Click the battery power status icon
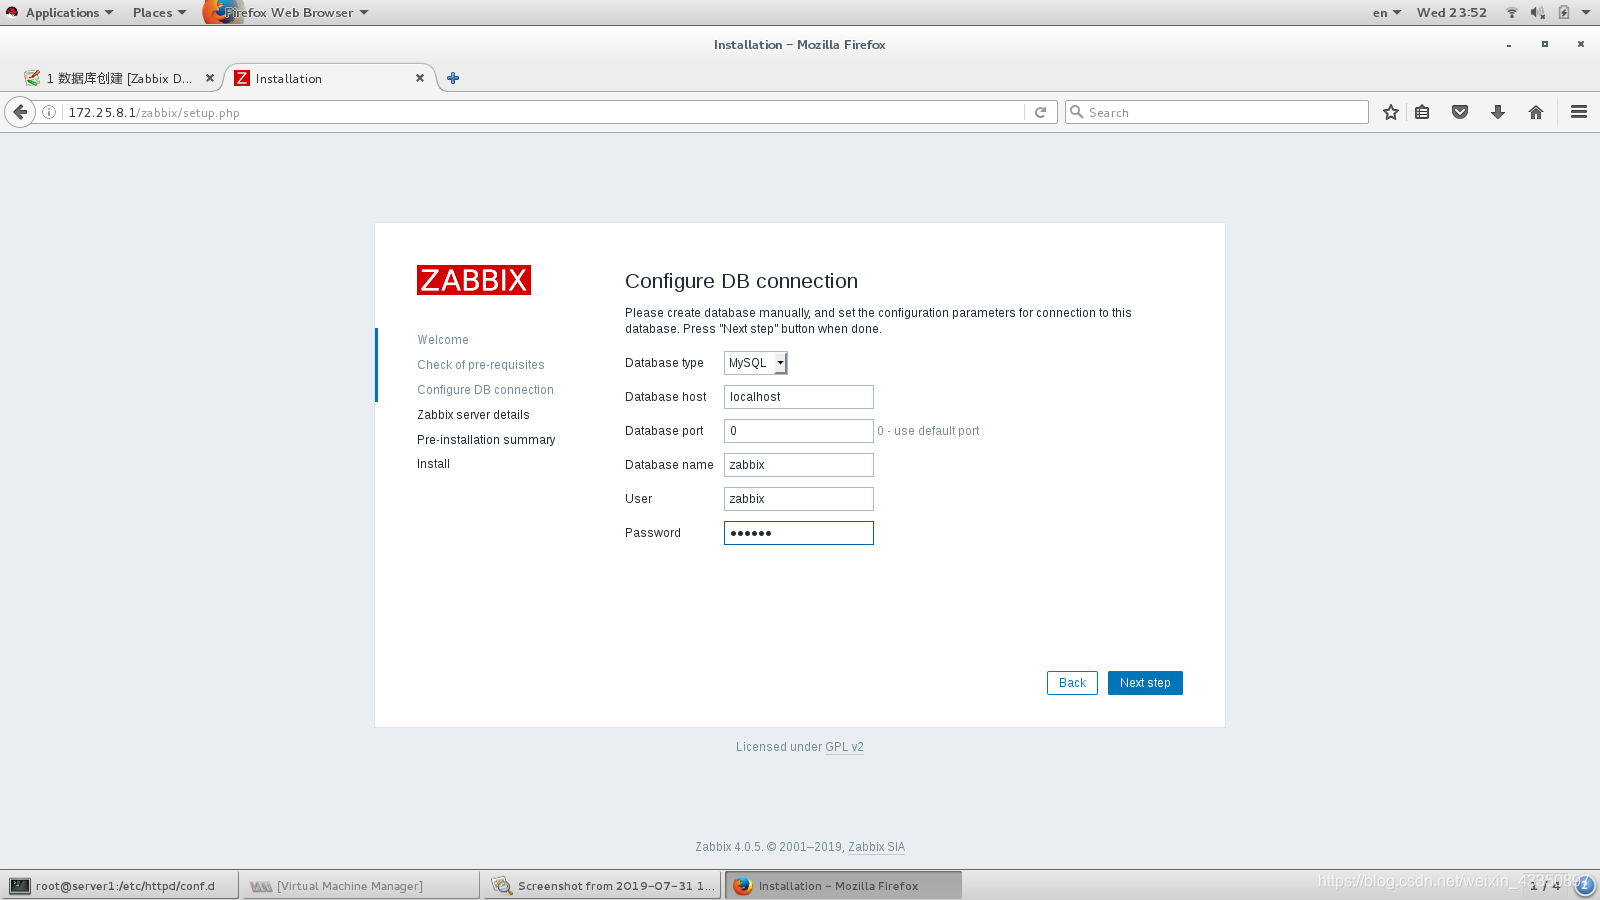The height and width of the screenshot is (900, 1600). (1563, 12)
